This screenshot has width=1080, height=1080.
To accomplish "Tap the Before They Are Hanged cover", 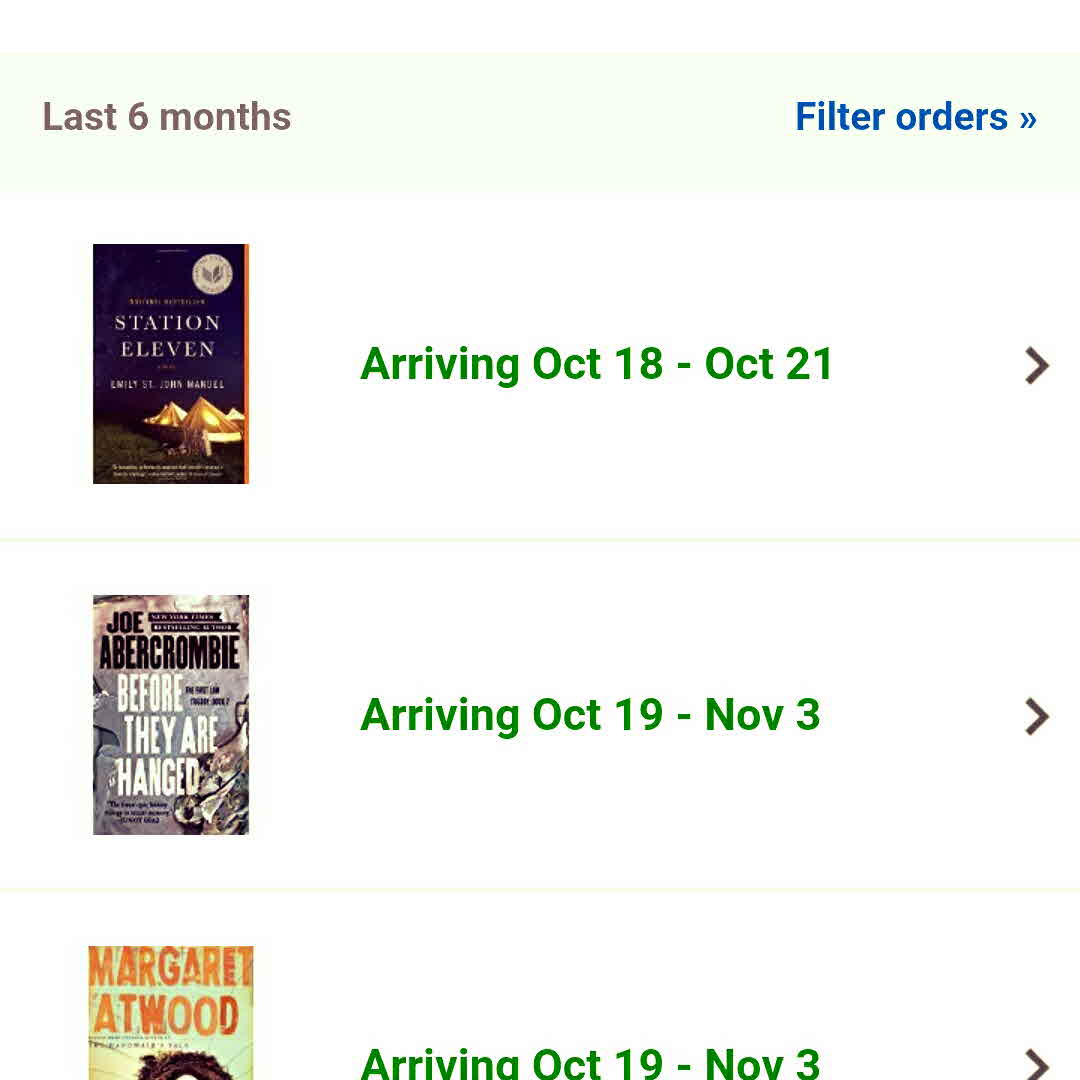I will click(170, 715).
